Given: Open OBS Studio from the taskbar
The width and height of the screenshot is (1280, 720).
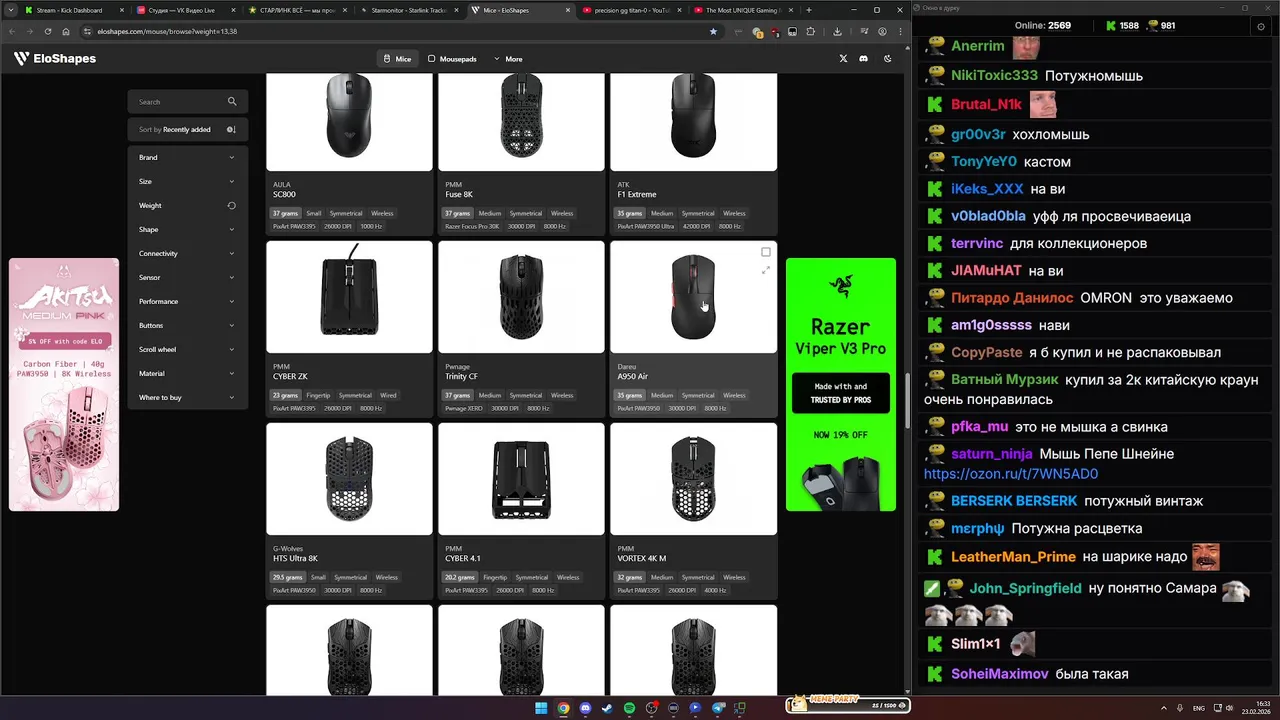Looking at the screenshot, I should tap(651, 708).
